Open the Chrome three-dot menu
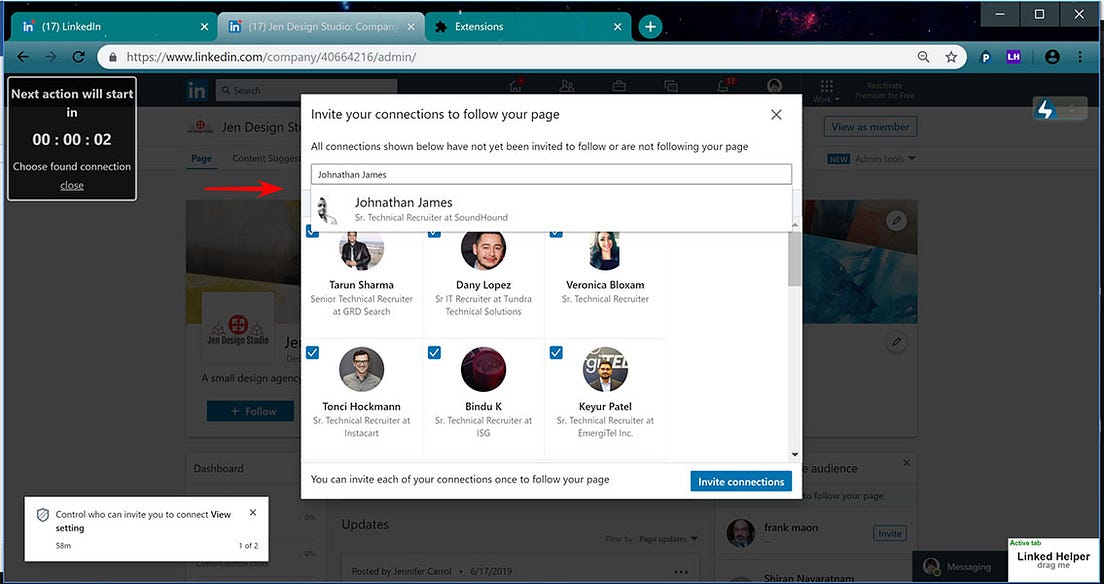Viewport: 1104px width, 584px height. [1080, 57]
